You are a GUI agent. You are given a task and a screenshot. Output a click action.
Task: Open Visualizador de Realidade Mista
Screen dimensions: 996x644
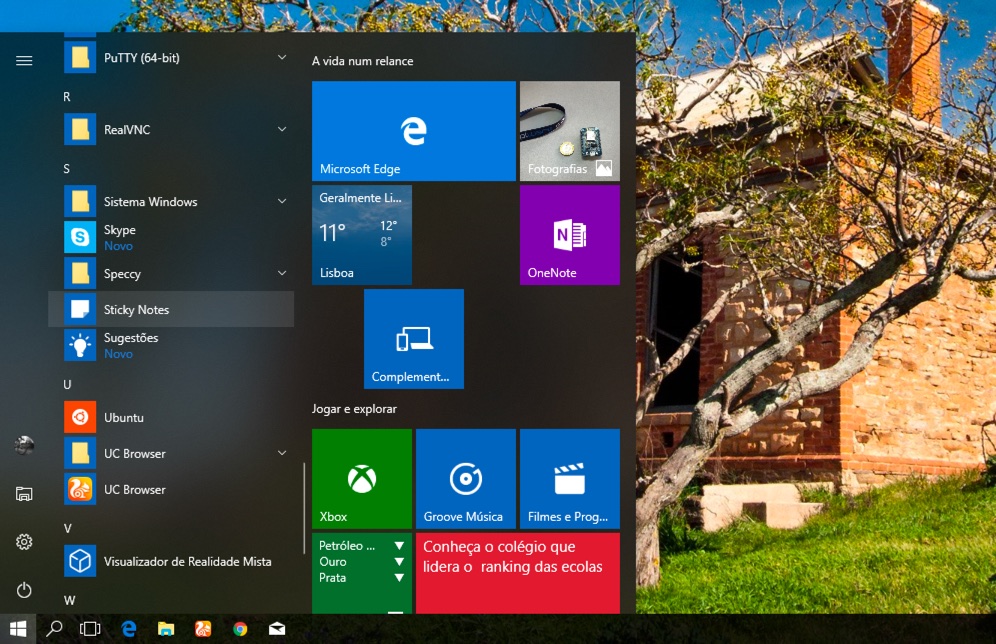click(171, 561)
